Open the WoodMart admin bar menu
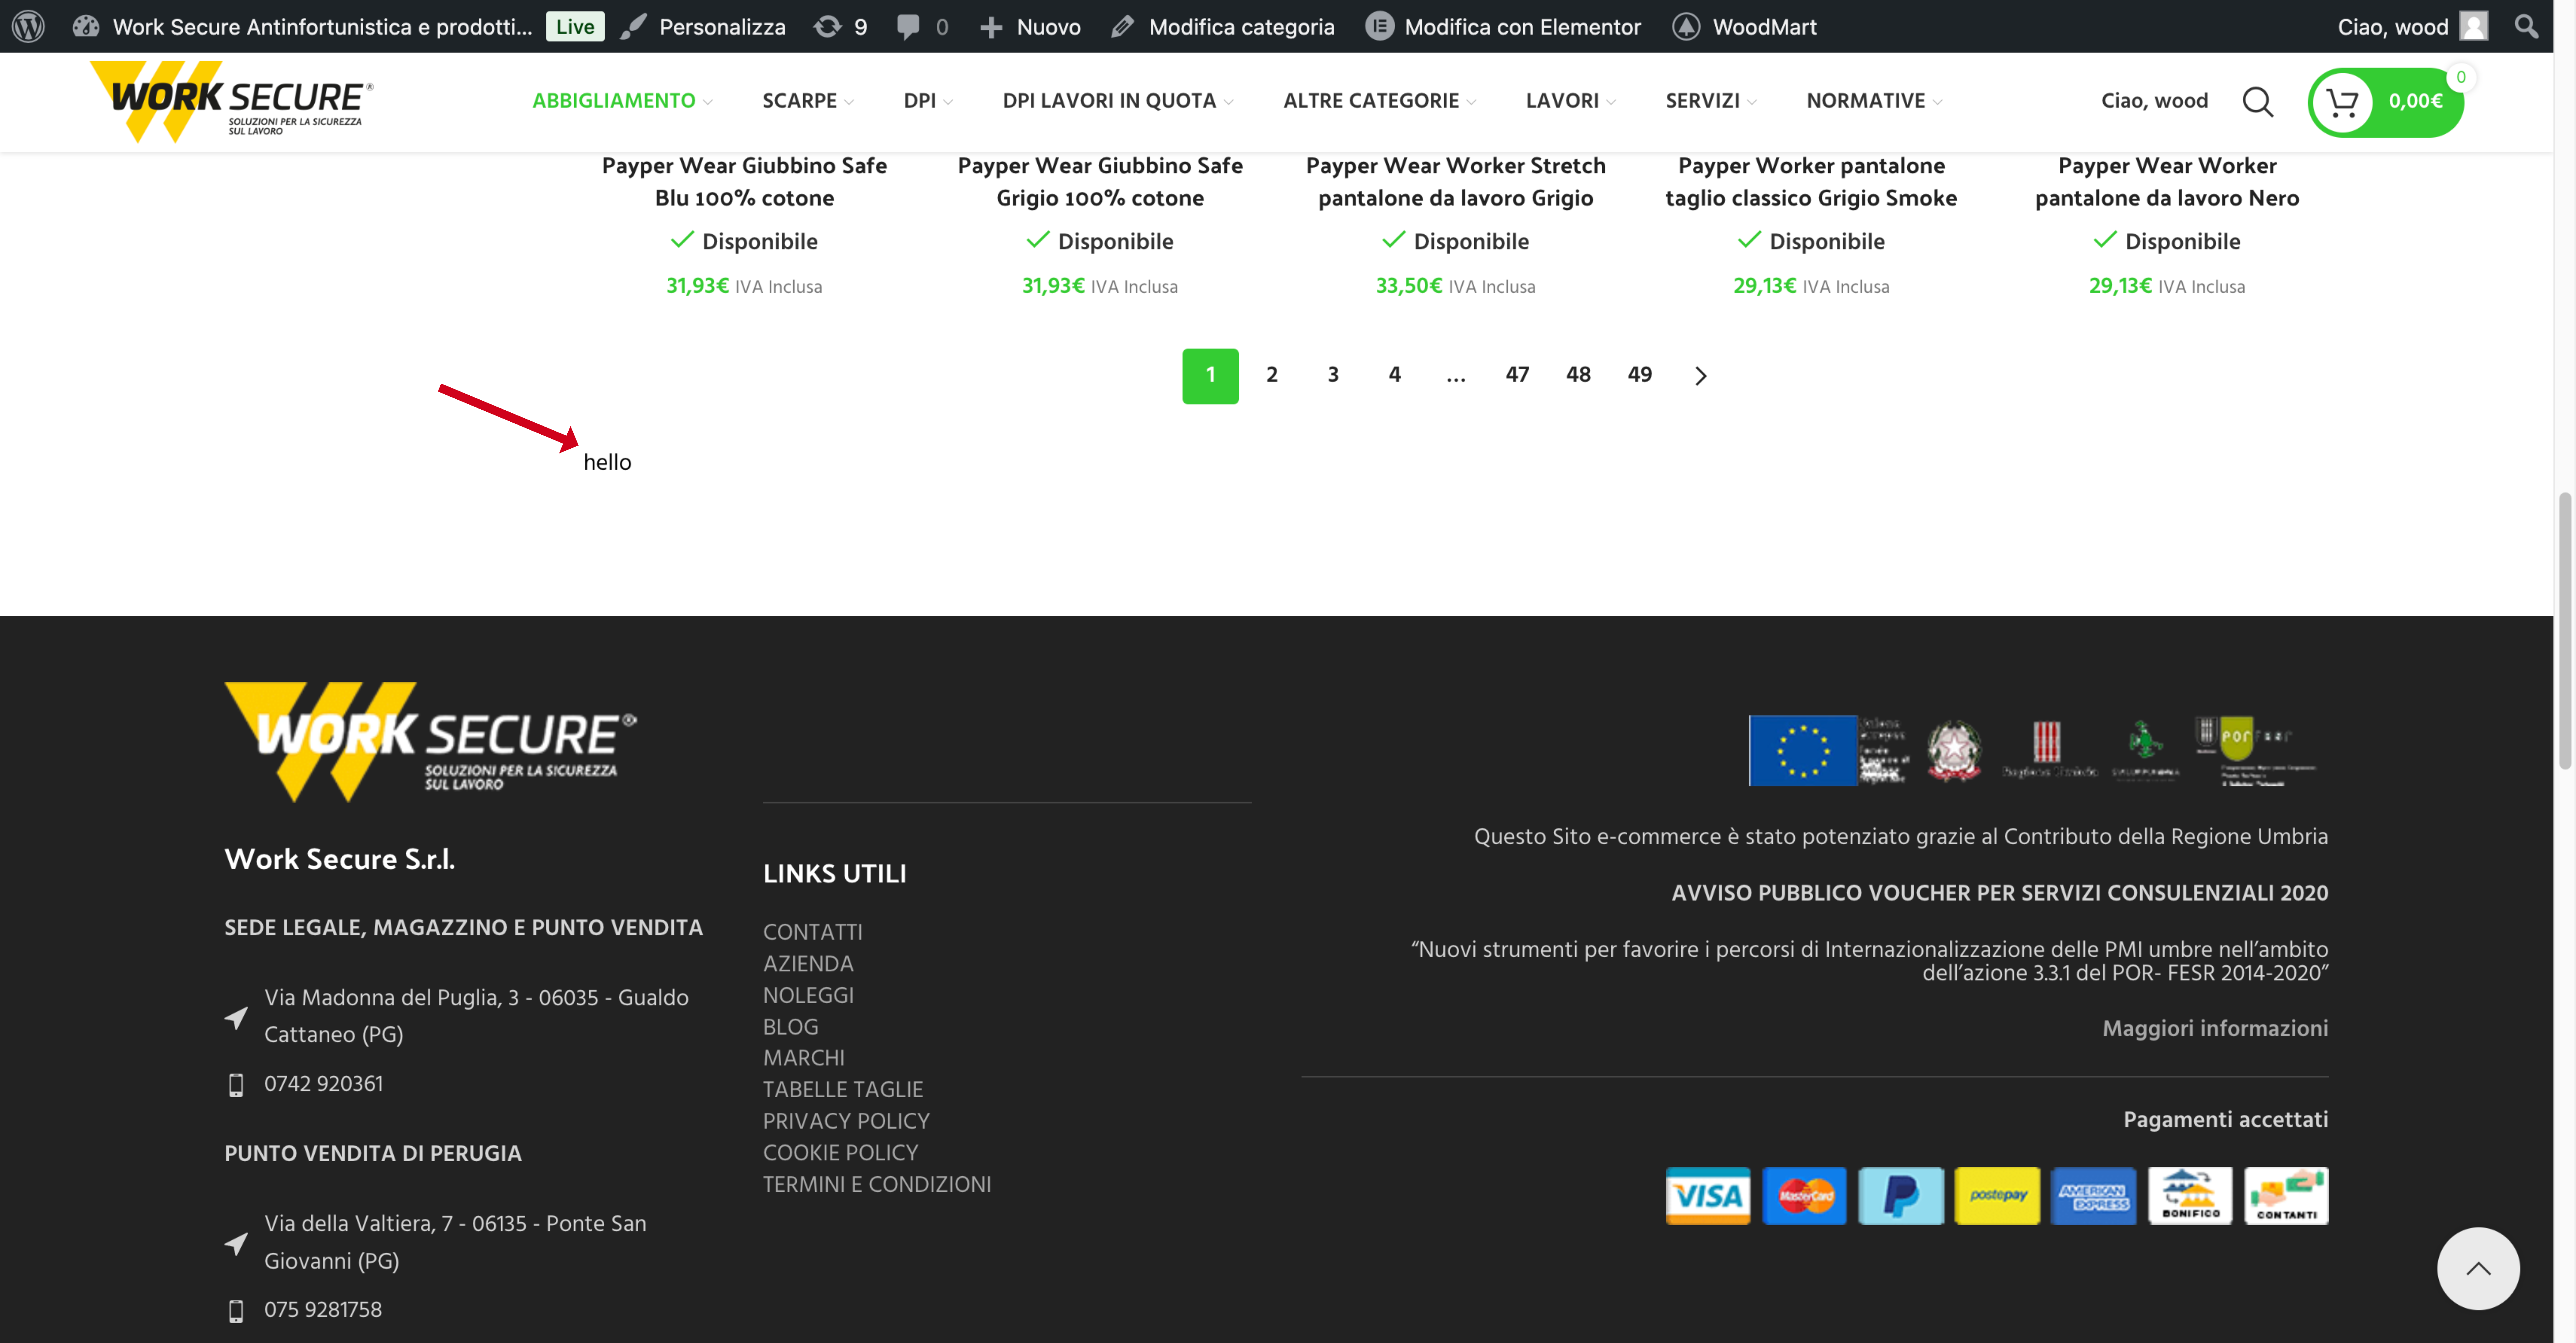 point(1764,27)
